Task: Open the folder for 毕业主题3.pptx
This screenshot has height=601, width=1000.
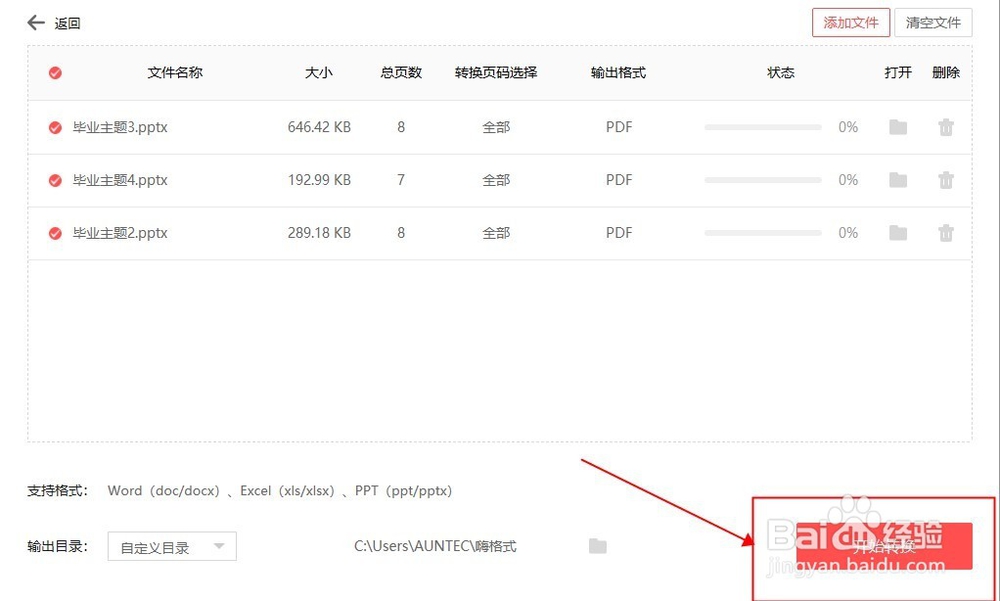Action: [897, 127]
